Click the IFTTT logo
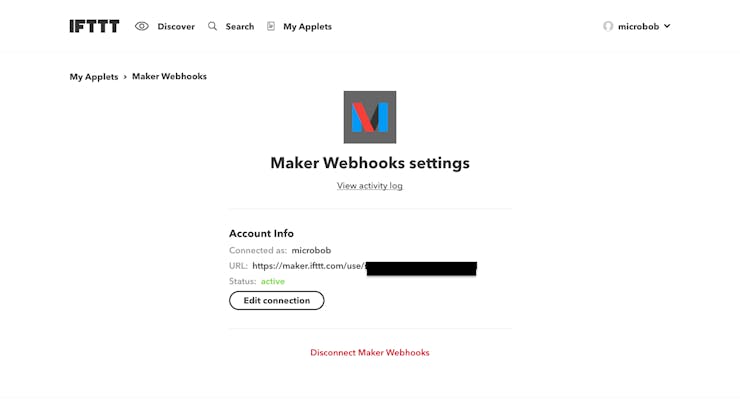The width and height of the screenshot is (740, 415). [x=94, y=26]
